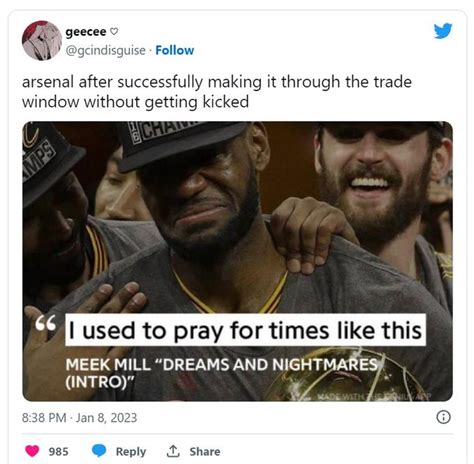This screenshot has height=464, width=474.
Task: Click the Twitter bird logo
Action: click(x=443, y=31)
